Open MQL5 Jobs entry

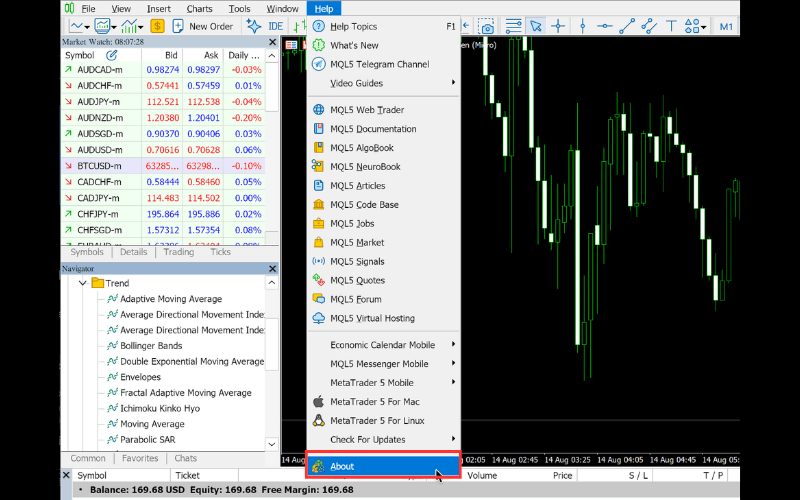[384, 223]
